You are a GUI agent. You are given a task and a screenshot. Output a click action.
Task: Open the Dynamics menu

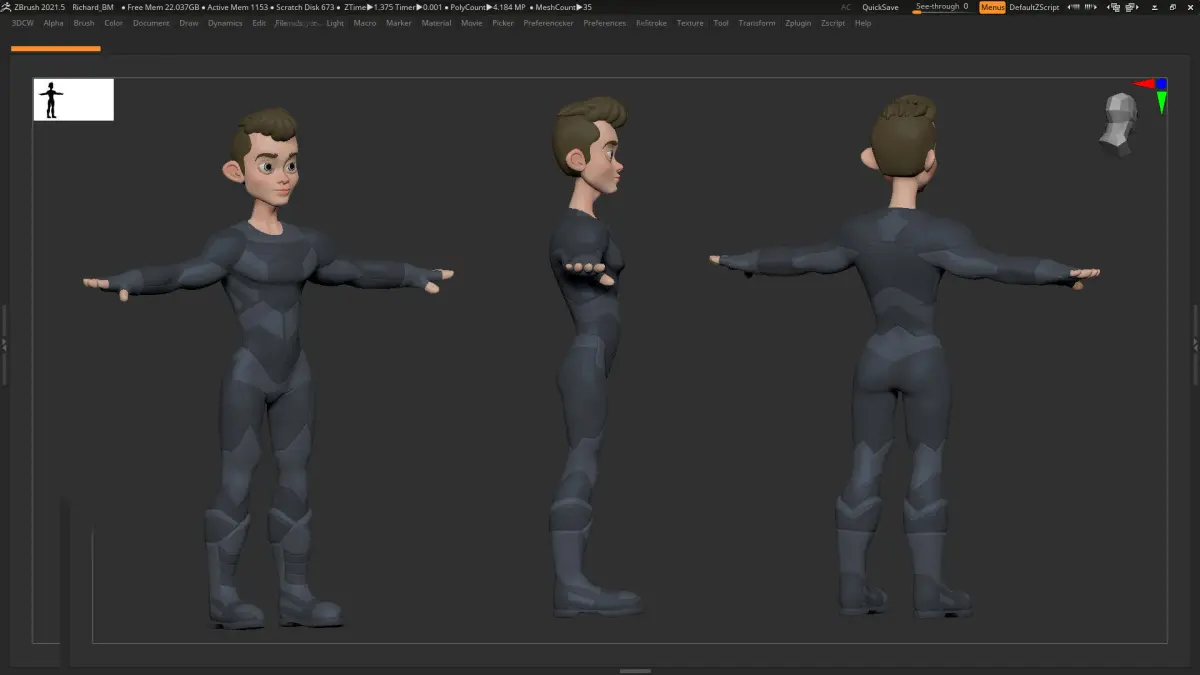click(225, 23)
